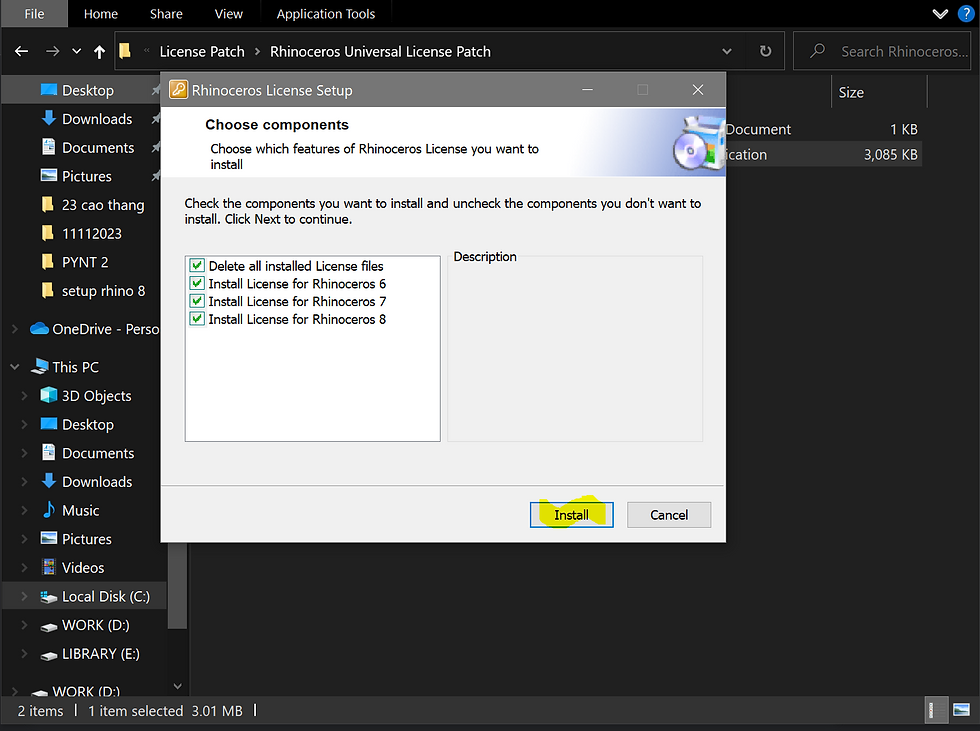Close the Rhinoceros License Setup dialog
Screen dimensions: 980x731
click(x=698, y=90)
